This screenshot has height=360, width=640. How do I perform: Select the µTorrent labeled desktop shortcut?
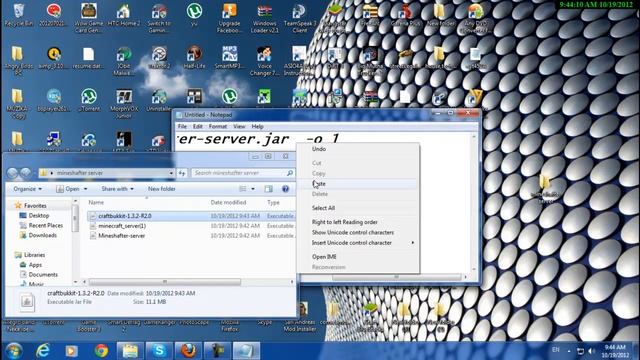pos(89,100)
